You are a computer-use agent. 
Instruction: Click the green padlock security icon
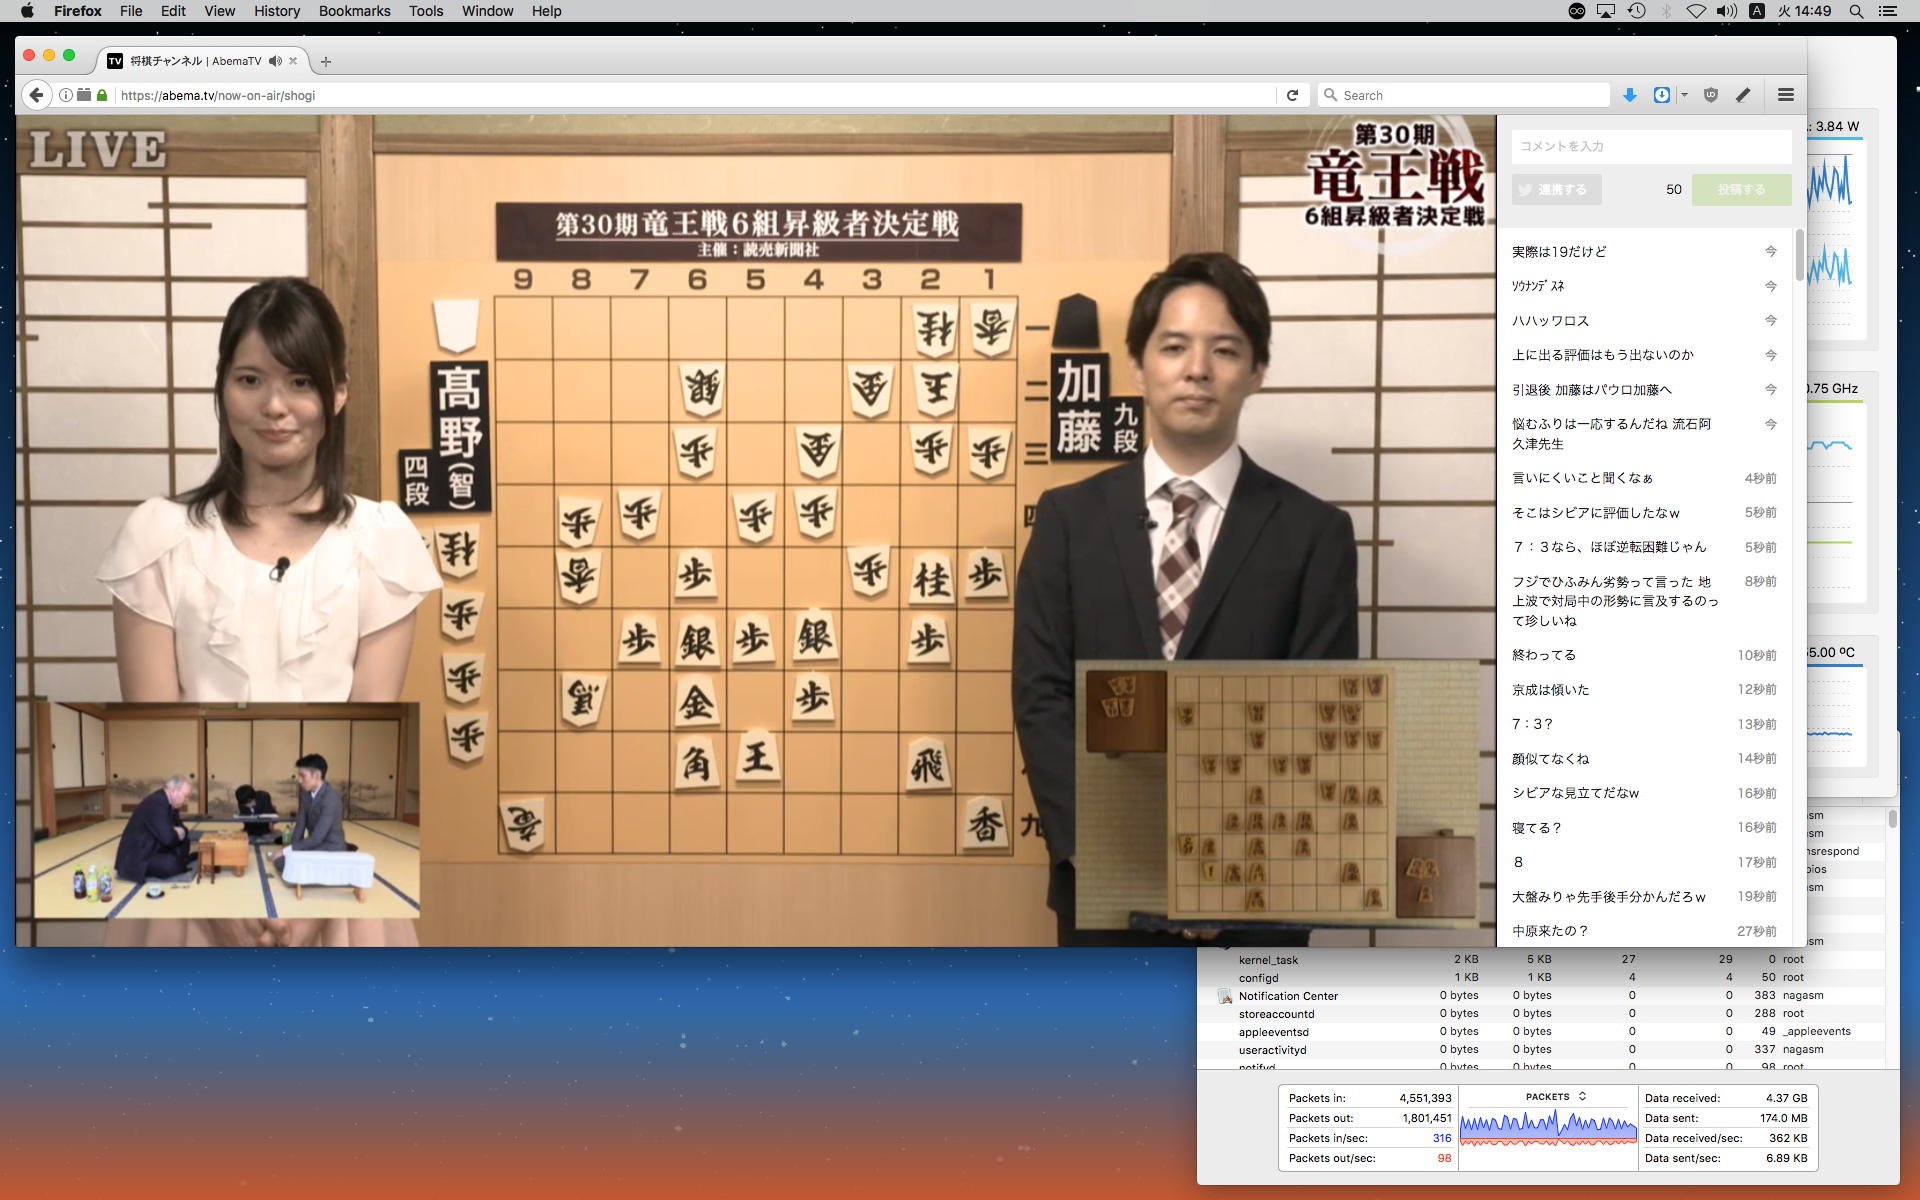(x=102, y=95)
